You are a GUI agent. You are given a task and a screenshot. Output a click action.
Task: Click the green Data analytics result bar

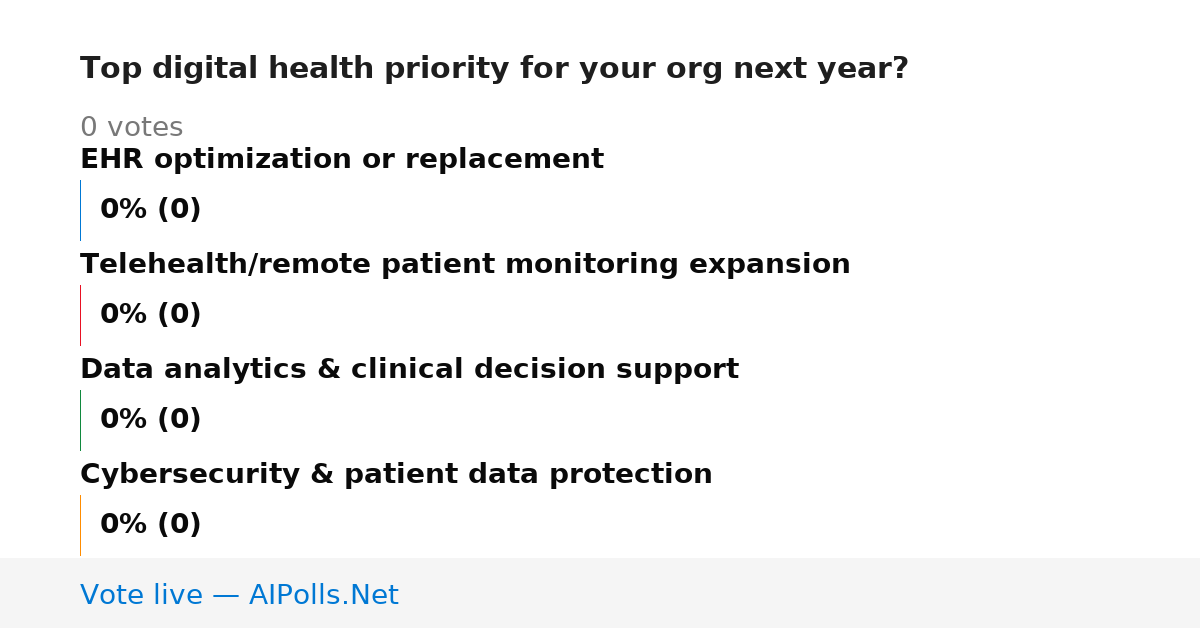[x=80, y=420]
